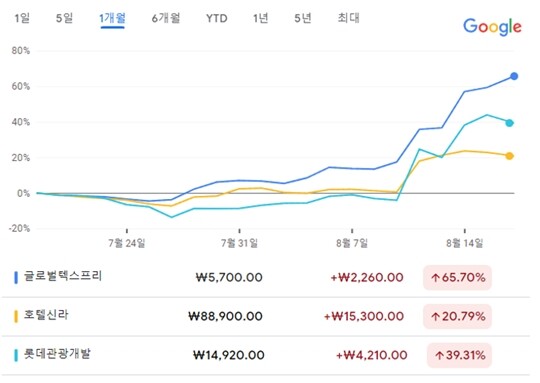540x383 pixels.
Task: Open the 글로벌텍스프리 stock row
Action: pyautogui.click(x=266, y=278)
